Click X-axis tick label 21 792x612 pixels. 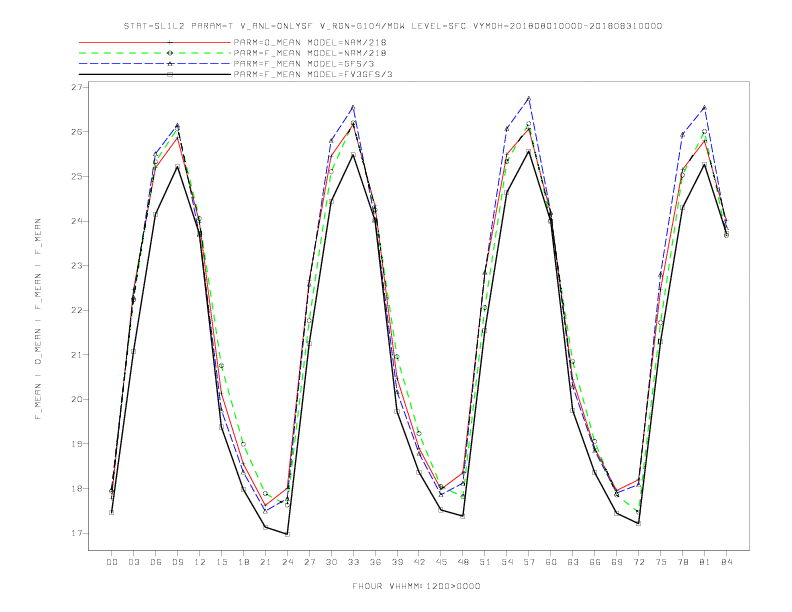click(x=265, y=562)
